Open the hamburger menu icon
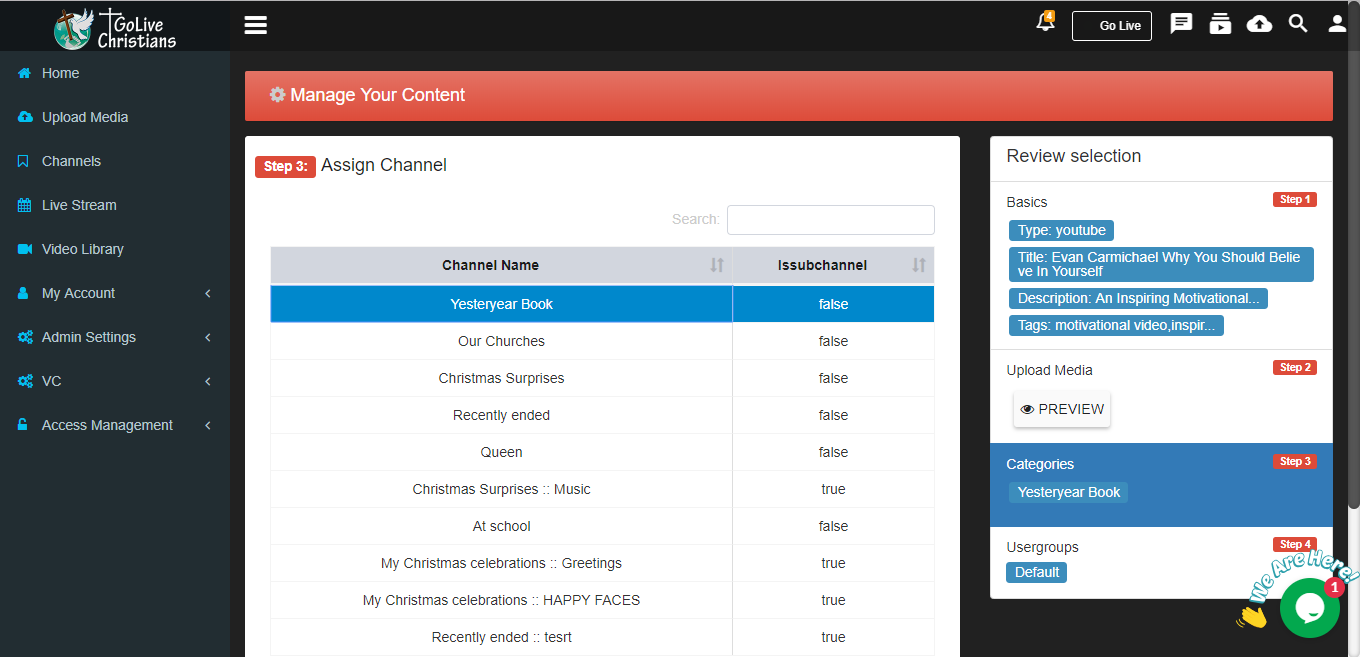The width and height of the screenshot is (1360, 657). (x=256, y=25)
